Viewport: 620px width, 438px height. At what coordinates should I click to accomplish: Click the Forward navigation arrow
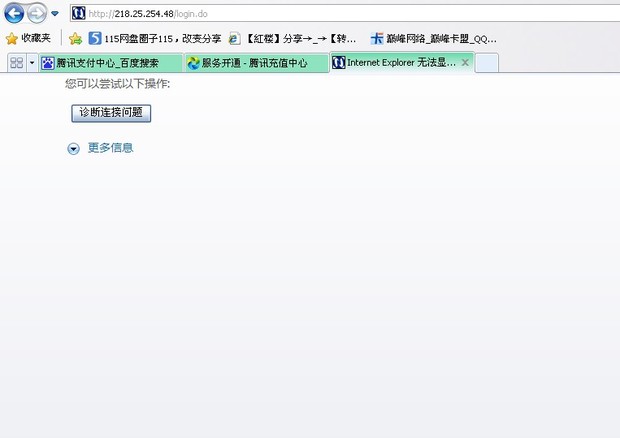tap(36, 13)
